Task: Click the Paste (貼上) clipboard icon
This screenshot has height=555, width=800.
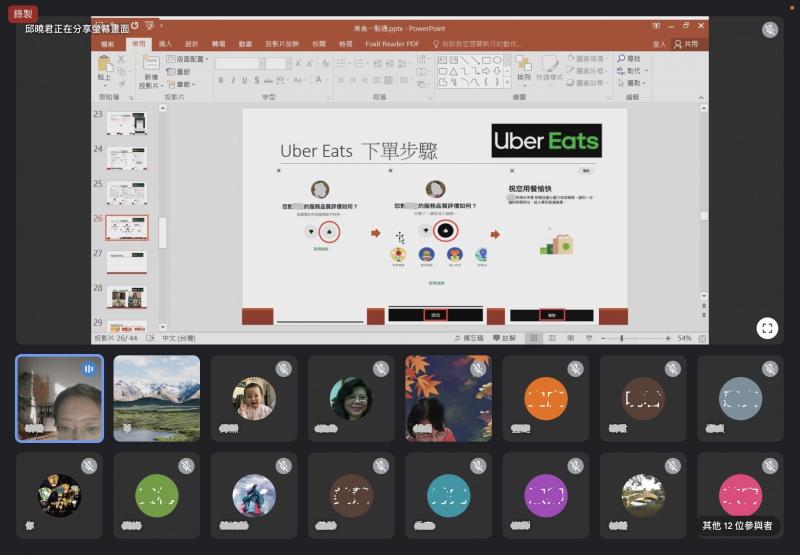Action: 105,64
